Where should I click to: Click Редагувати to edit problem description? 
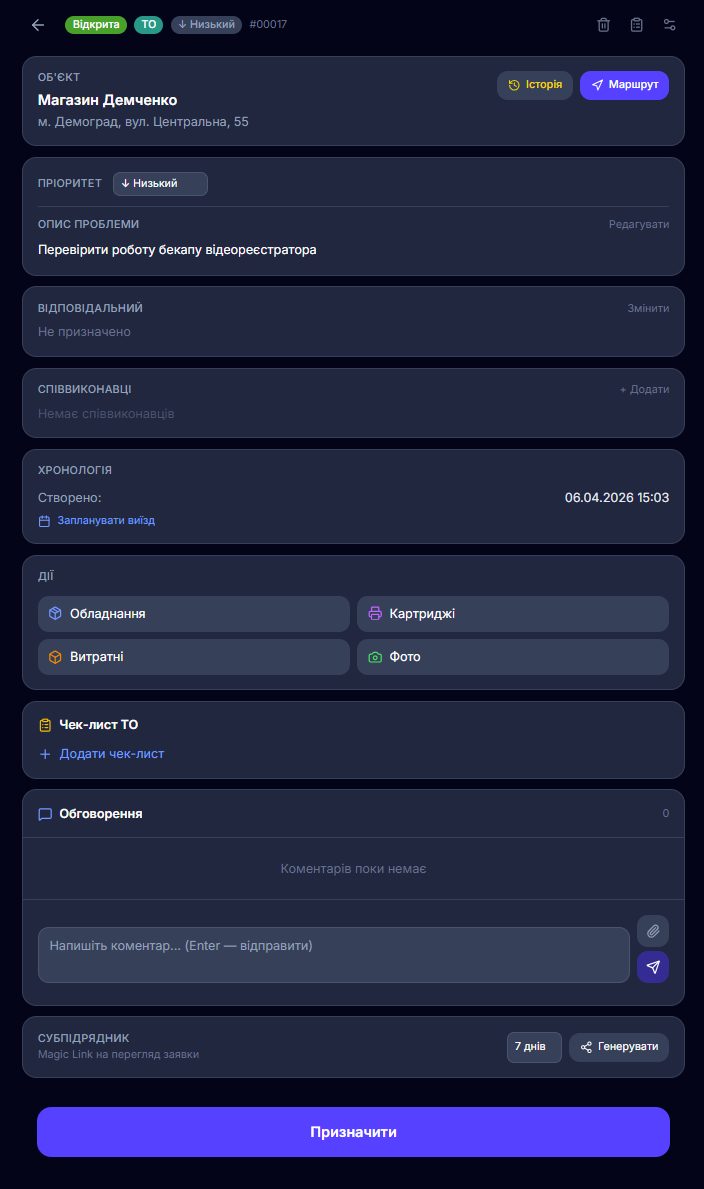click(x=639, y=224)
